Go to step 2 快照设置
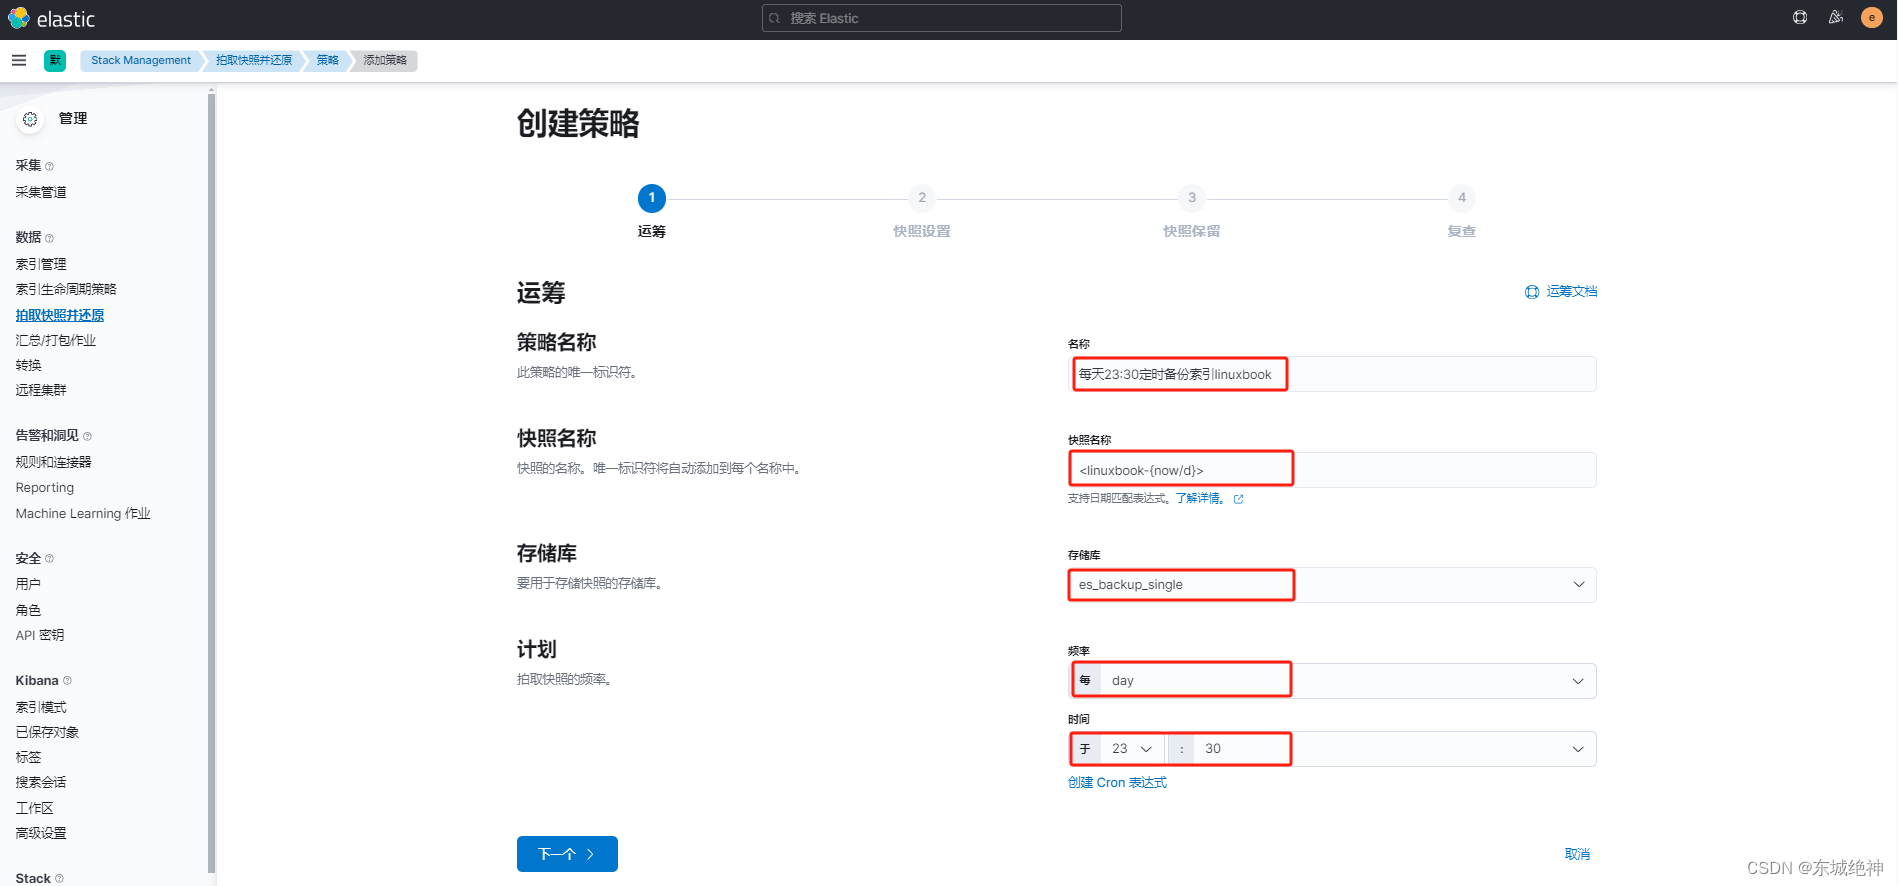Viewport: 1898px width, 886px height. (x=922, y=212)
